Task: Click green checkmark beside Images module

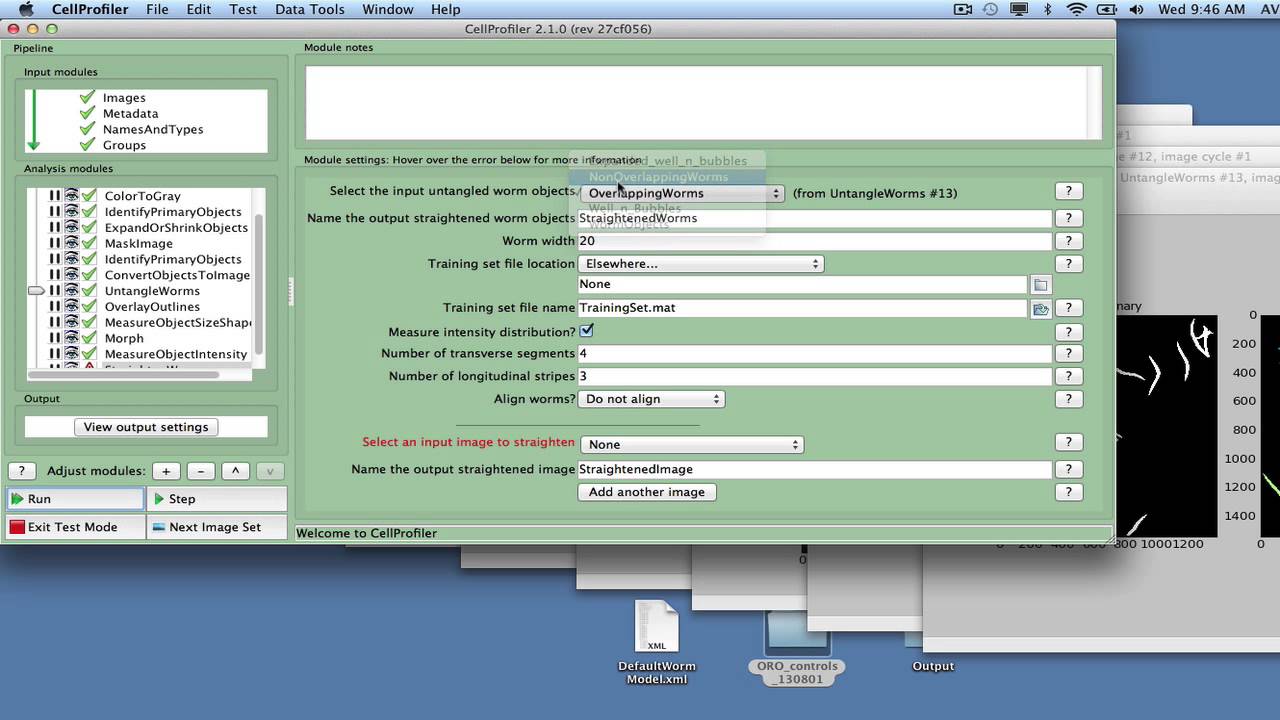Action: (87, 97)
